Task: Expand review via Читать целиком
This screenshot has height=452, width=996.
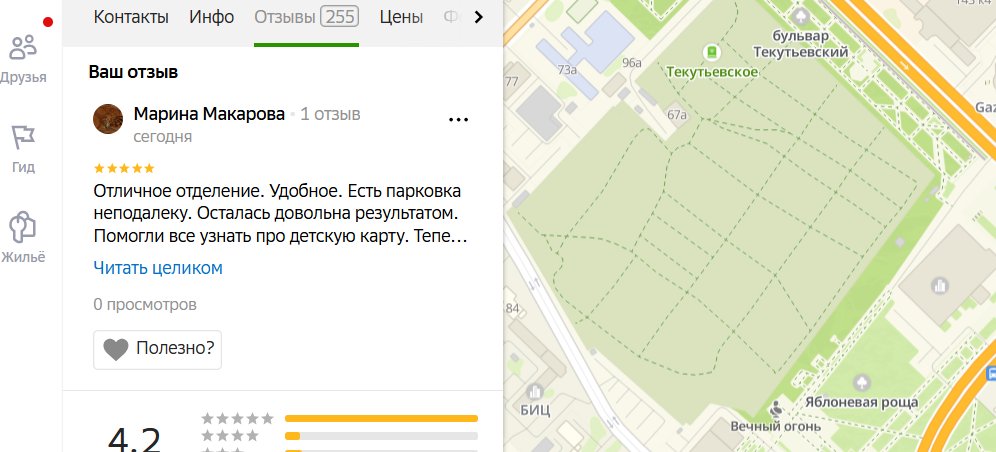Action: click(x=158, y=268)
